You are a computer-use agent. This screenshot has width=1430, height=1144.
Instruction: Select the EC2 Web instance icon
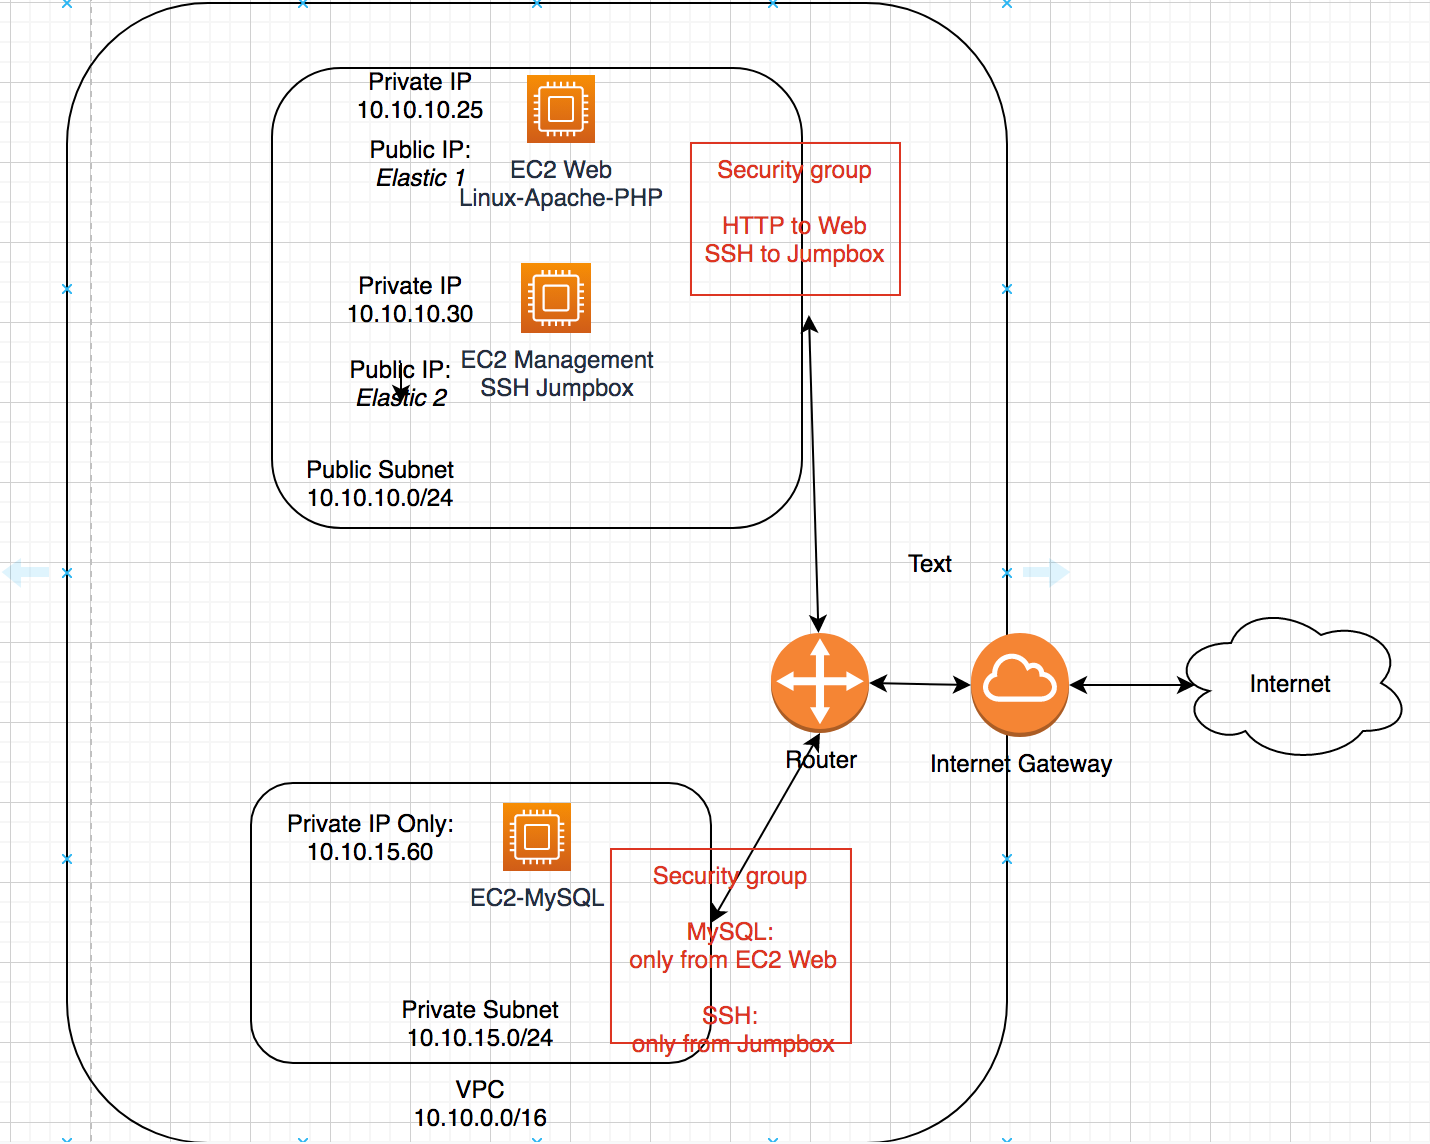pyautogui.click(x=560, y=109)
